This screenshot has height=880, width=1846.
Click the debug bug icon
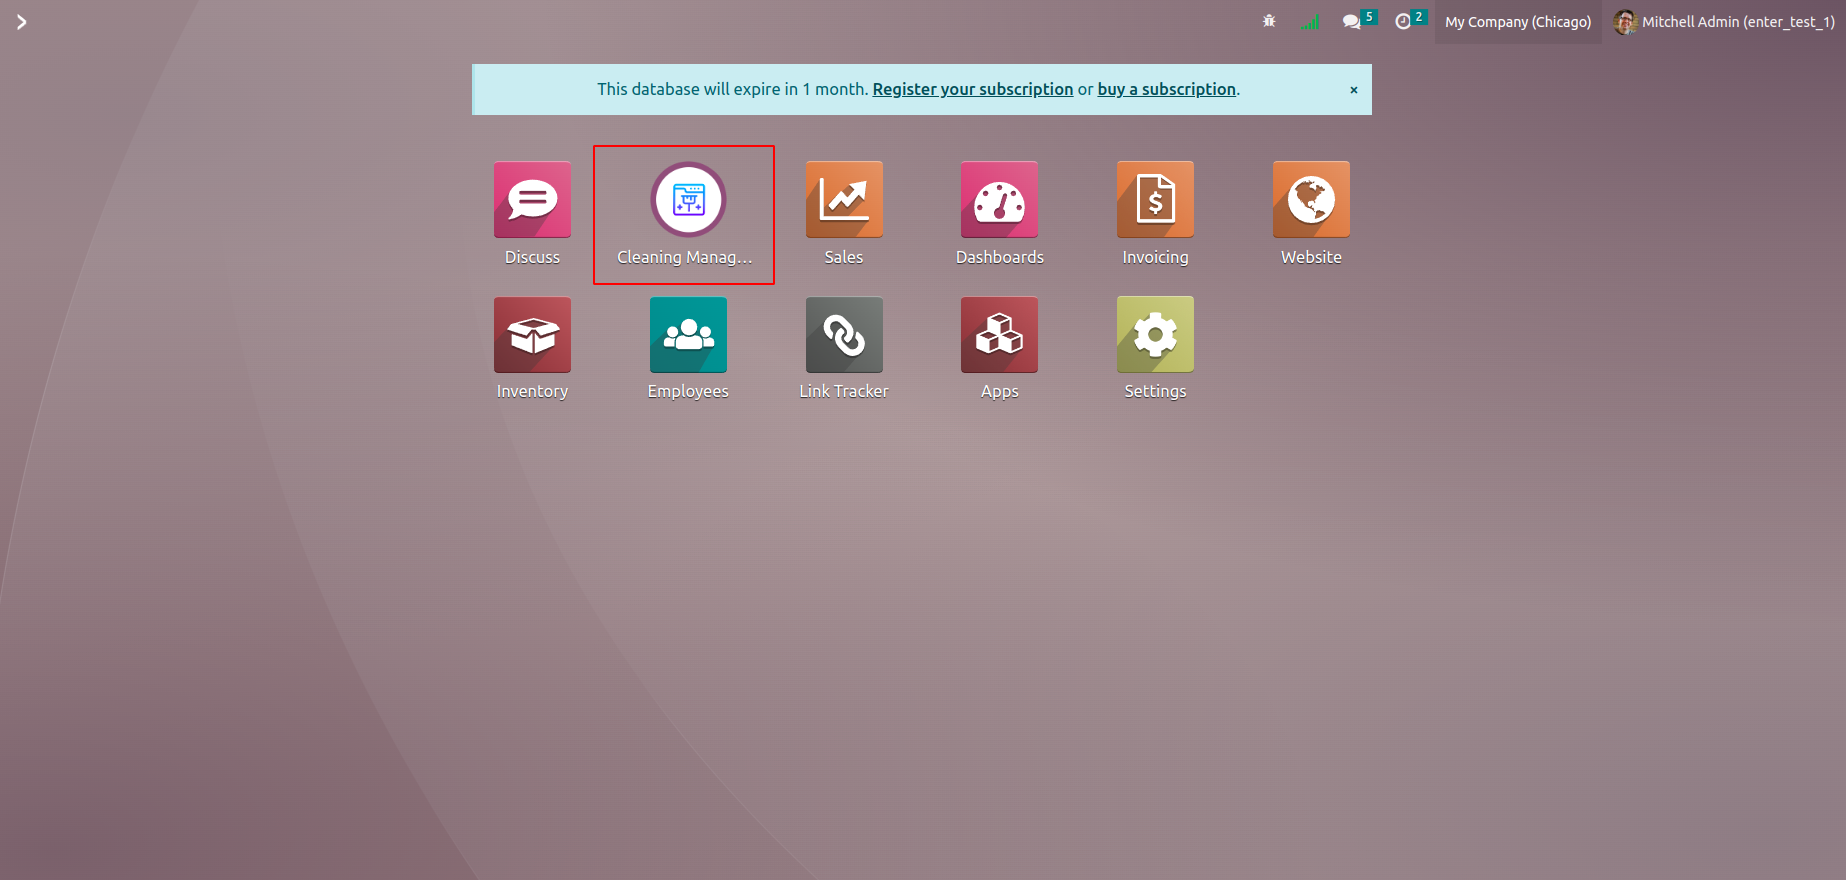[1269, 21]
